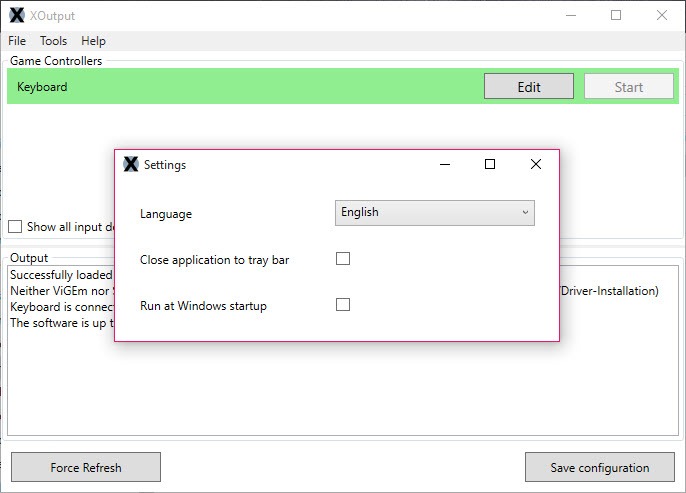This screenshot has width=686, height=493.
Task: Click the X logo in Settings title bar
Action: pos(131,164)
